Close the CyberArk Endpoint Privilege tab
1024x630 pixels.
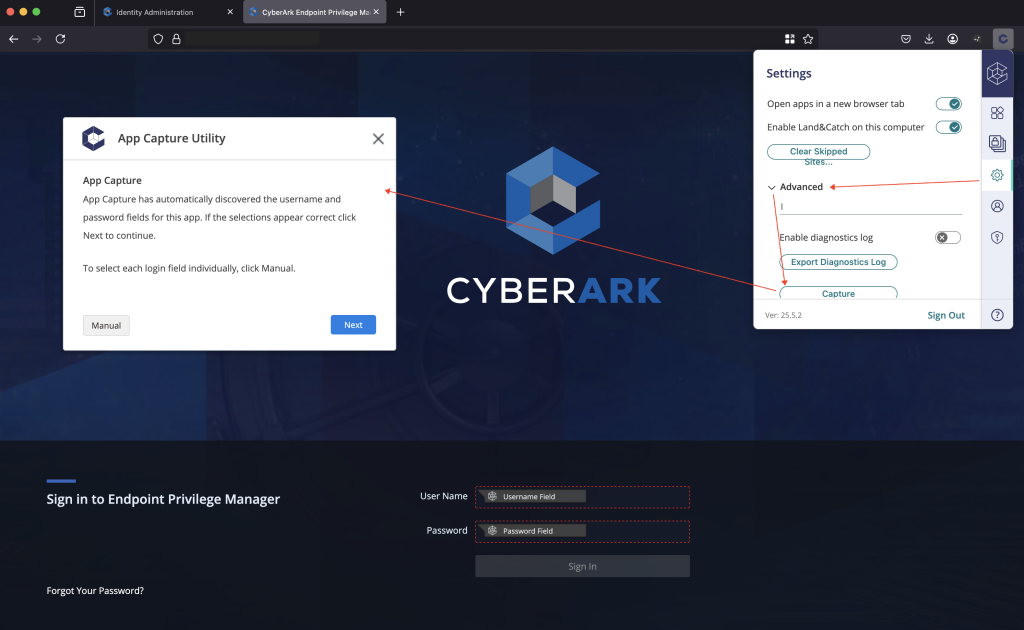click(x=376, y=12)
